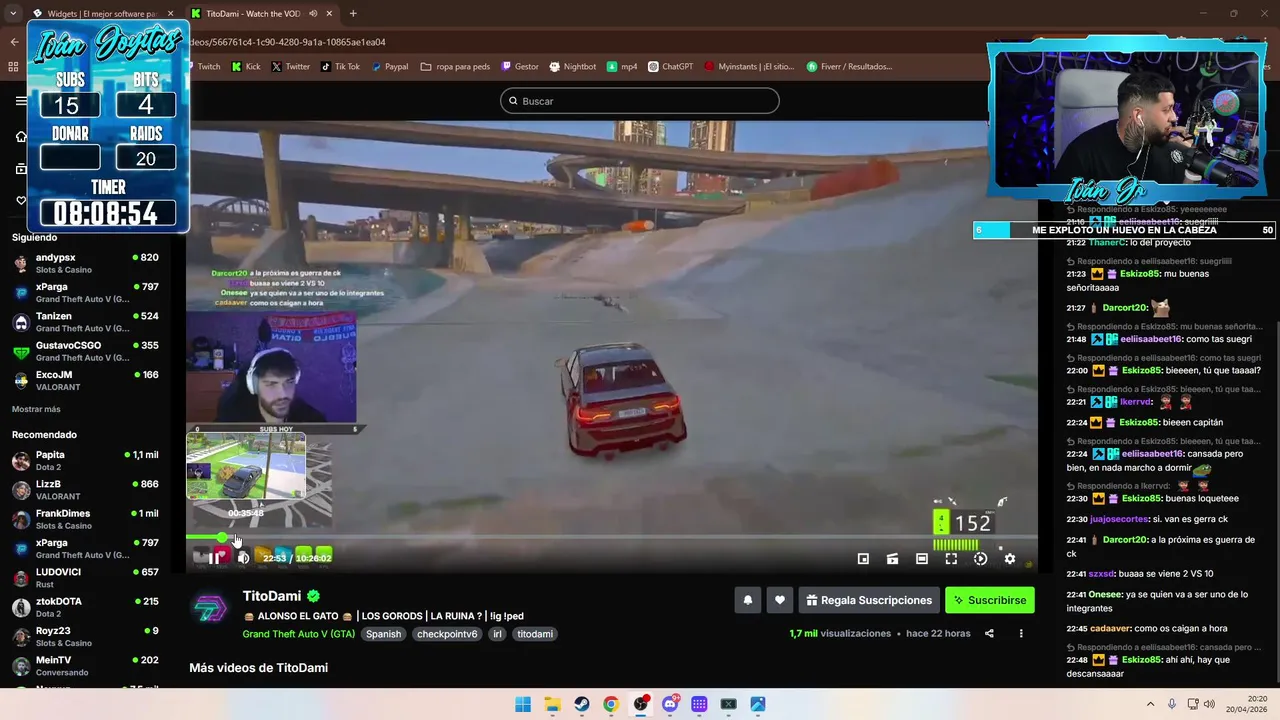
Task: Open LUDOVICI Rust recommended channel
Action: 85,577
